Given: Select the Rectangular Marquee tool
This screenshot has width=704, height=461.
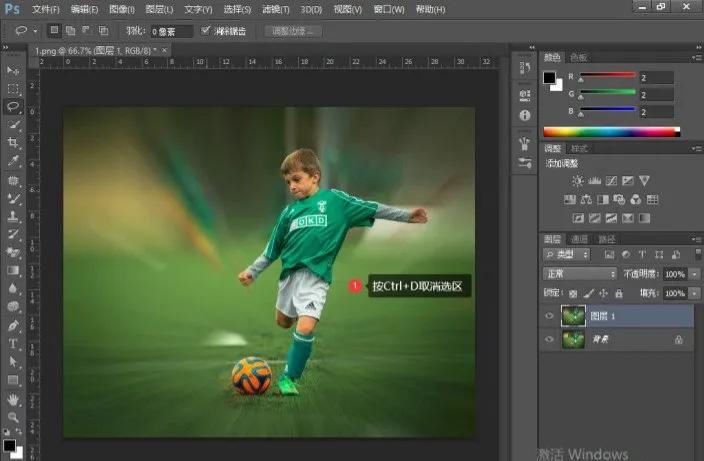Looking at the screenshot, I should pyautogui.click(x=13, y=89).
